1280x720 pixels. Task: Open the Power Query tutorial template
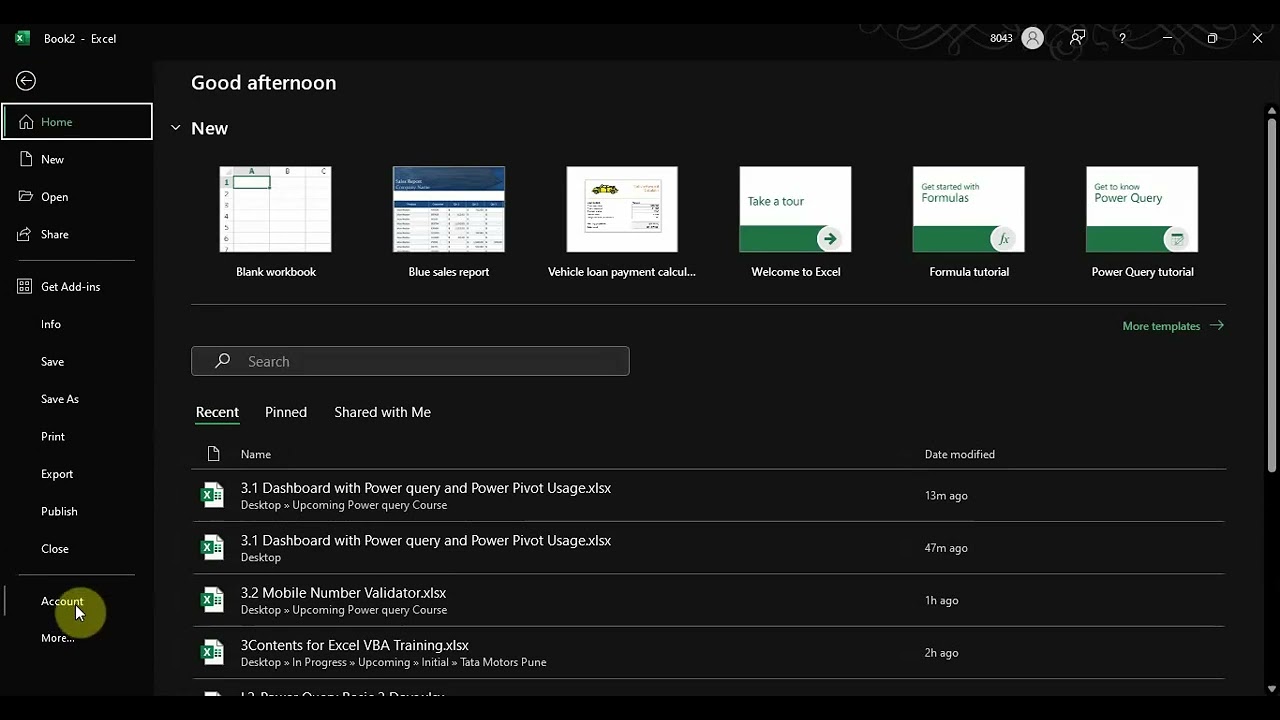tap(1142, 222)
